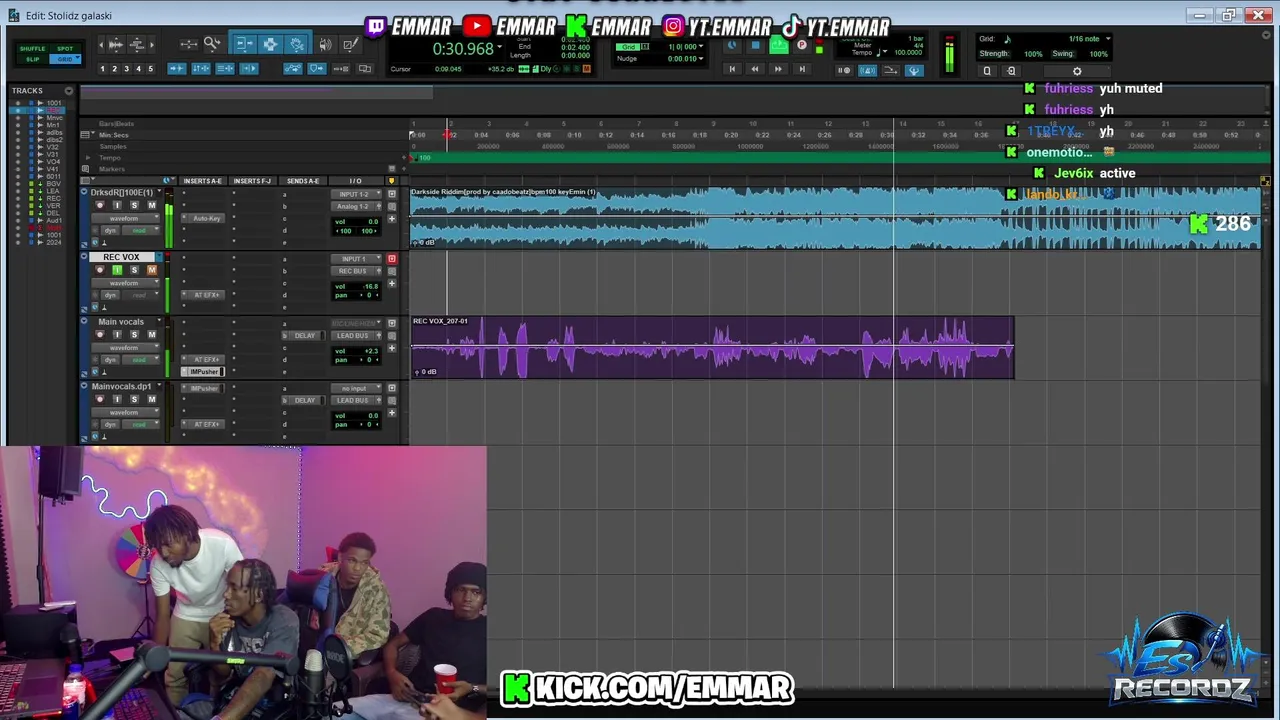Recall zoom preset 1
1280x720 pixels.
point(102,69)
